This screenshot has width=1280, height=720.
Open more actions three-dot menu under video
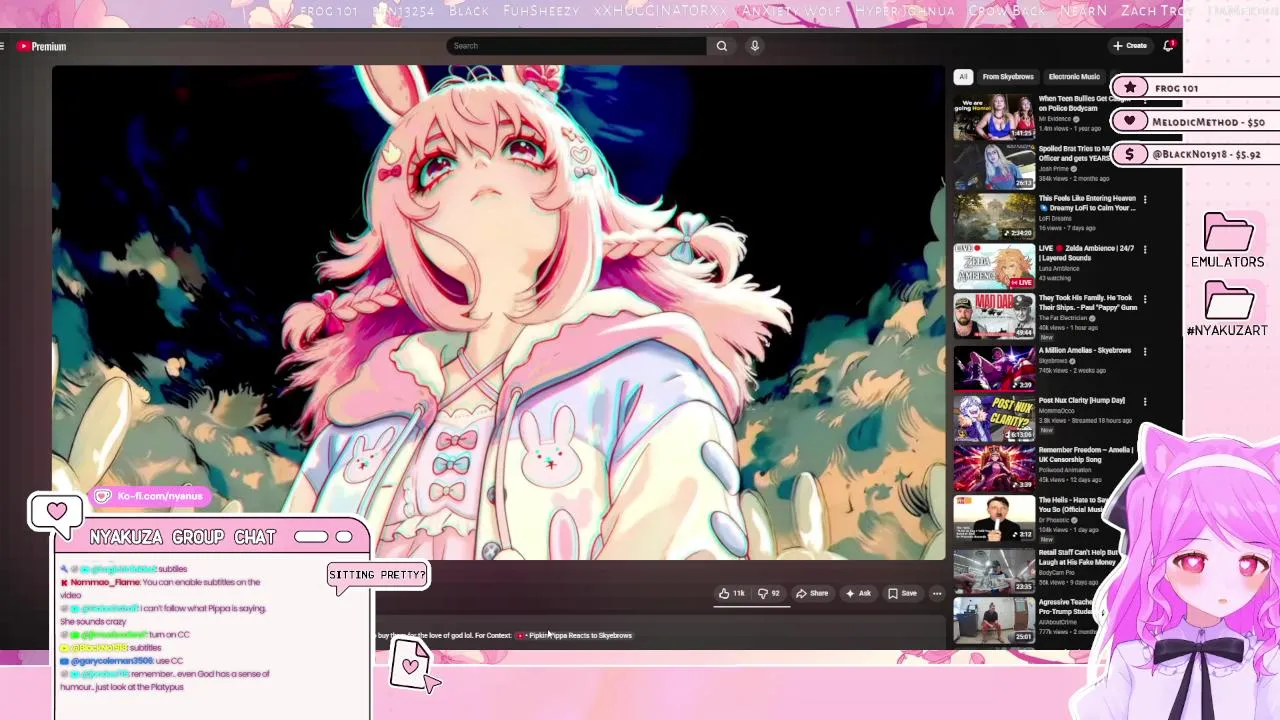tap(937, 593)
